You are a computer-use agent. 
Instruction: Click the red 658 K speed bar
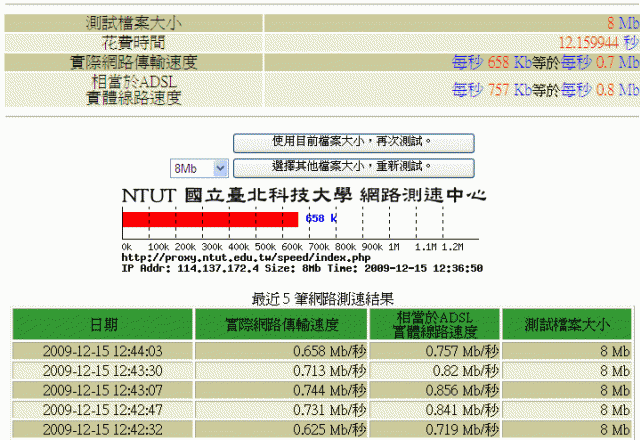click(210, 219)
